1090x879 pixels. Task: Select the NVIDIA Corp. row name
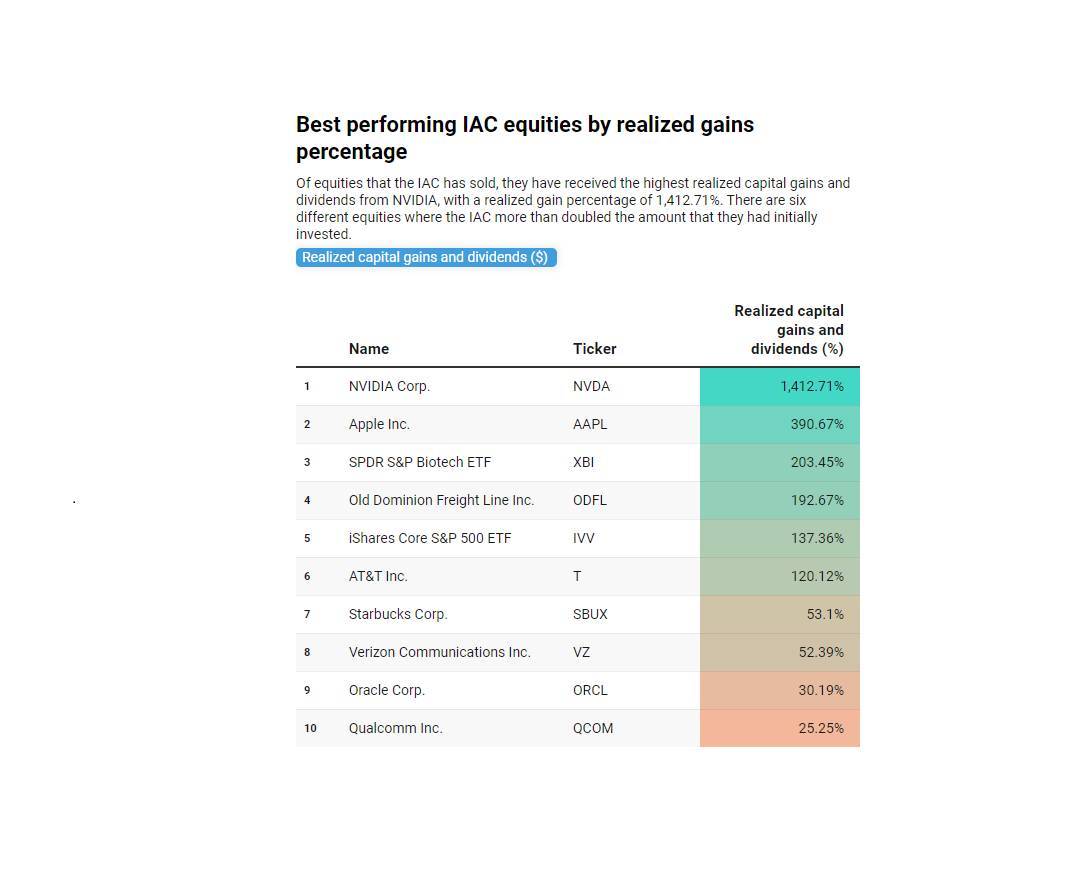389,387
